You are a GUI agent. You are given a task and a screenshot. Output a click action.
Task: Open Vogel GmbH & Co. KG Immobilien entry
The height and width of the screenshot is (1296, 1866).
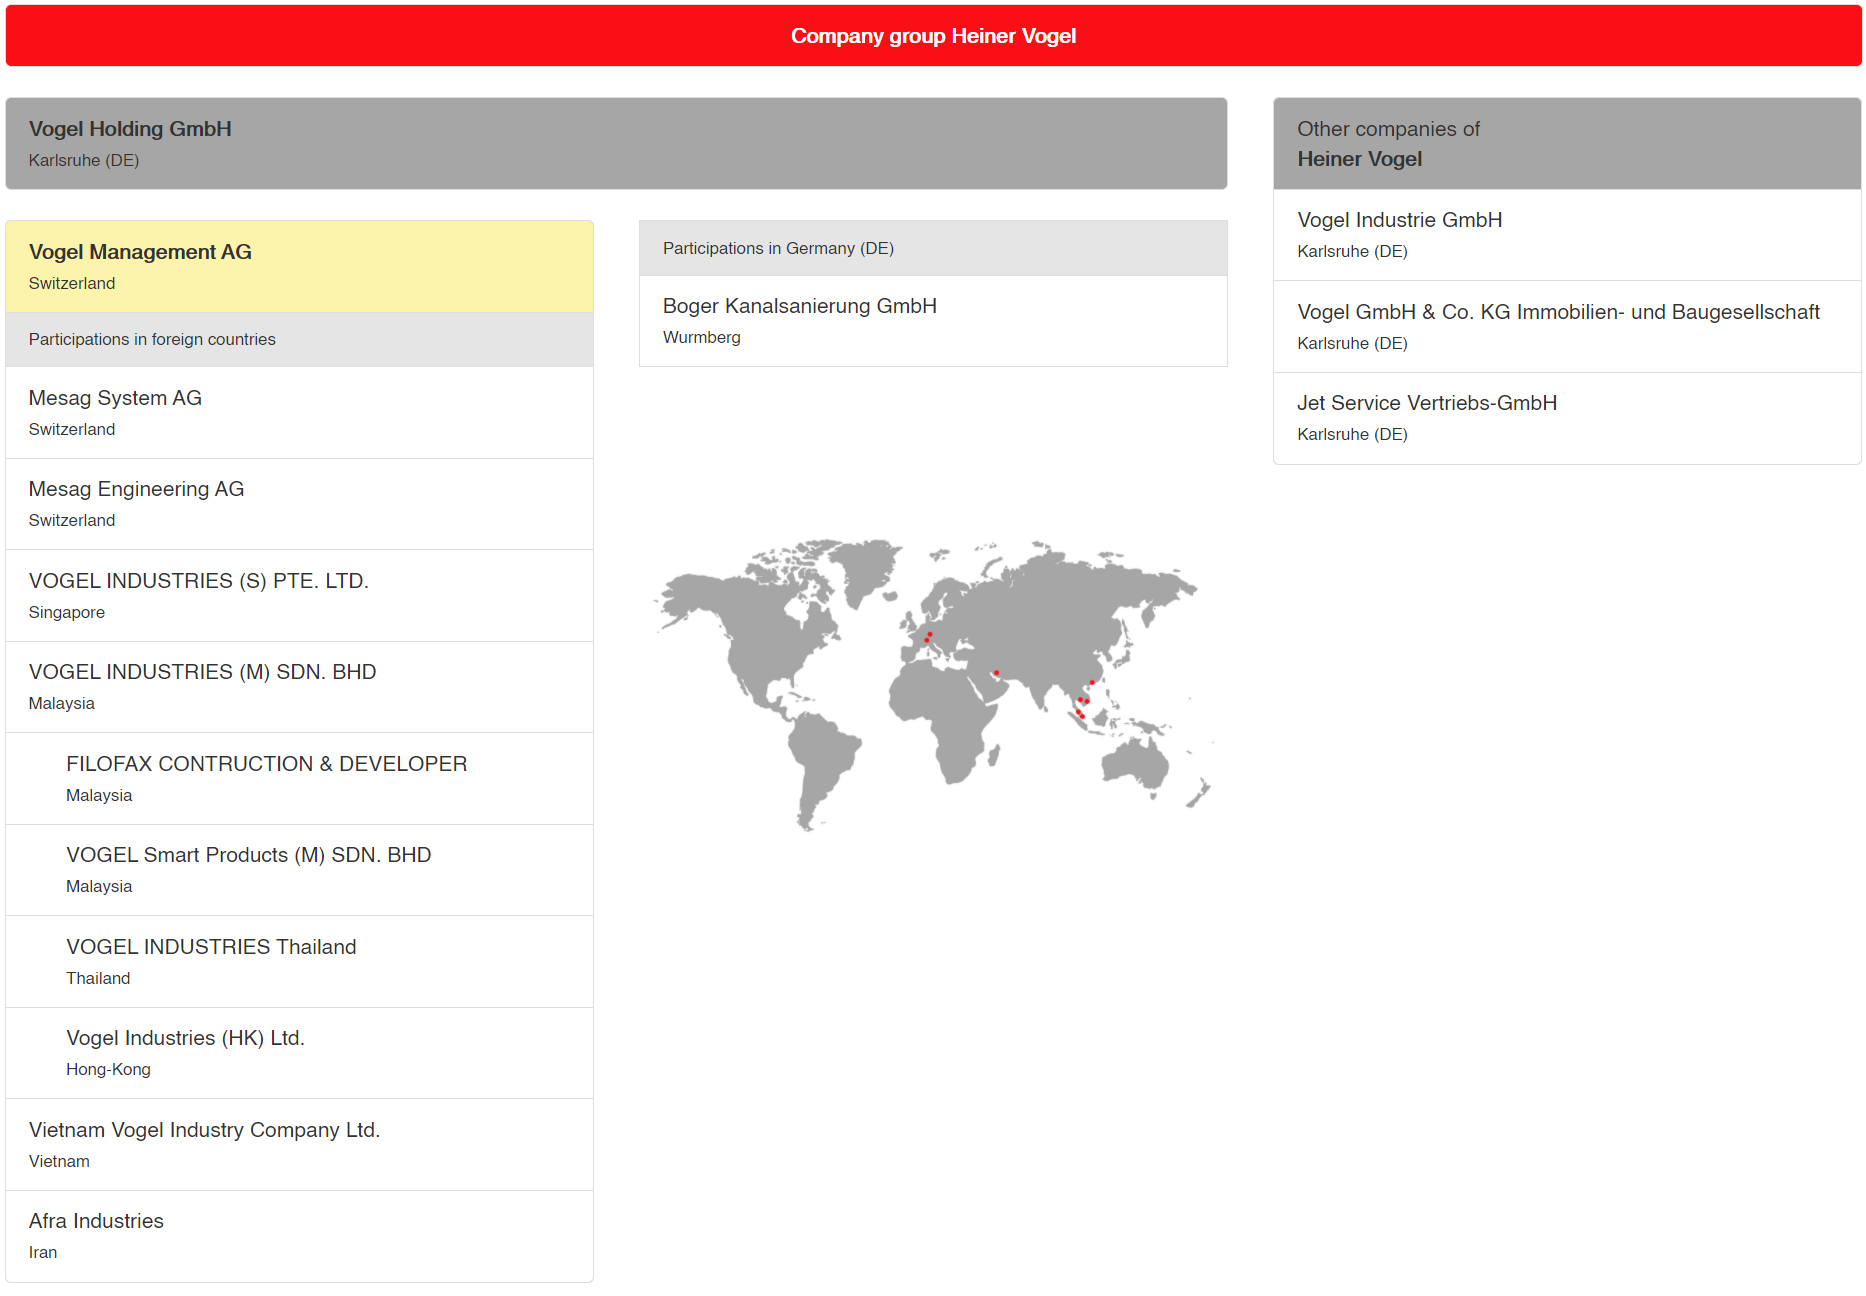click(x=1557, y=312)
